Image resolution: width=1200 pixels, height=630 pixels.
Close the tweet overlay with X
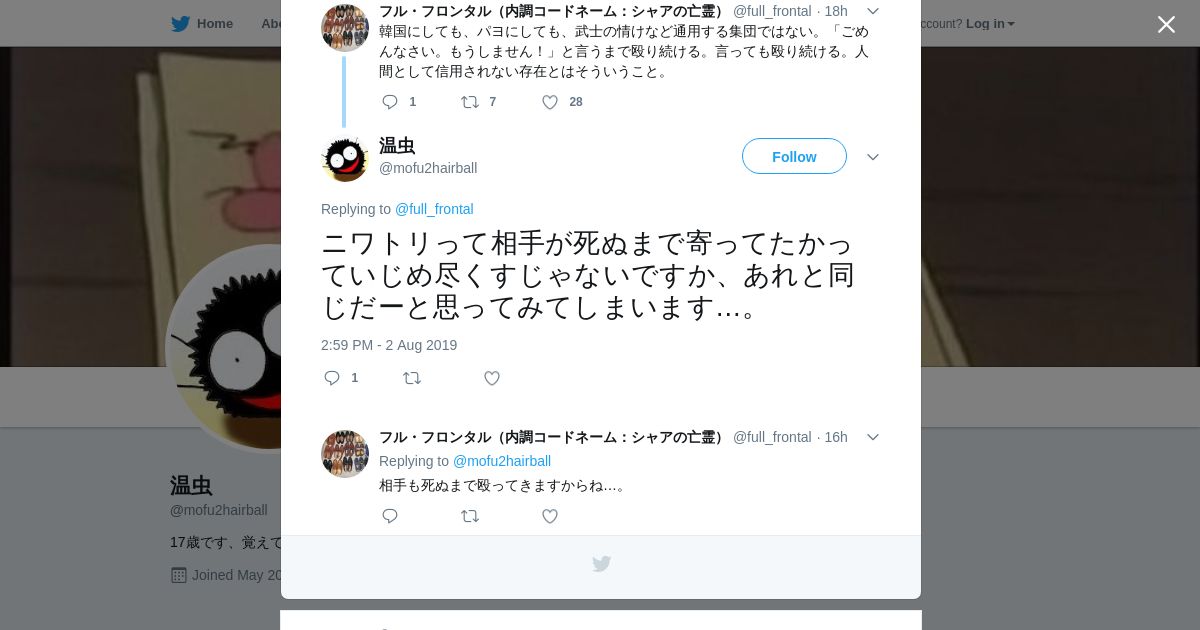click(1166, 24)
